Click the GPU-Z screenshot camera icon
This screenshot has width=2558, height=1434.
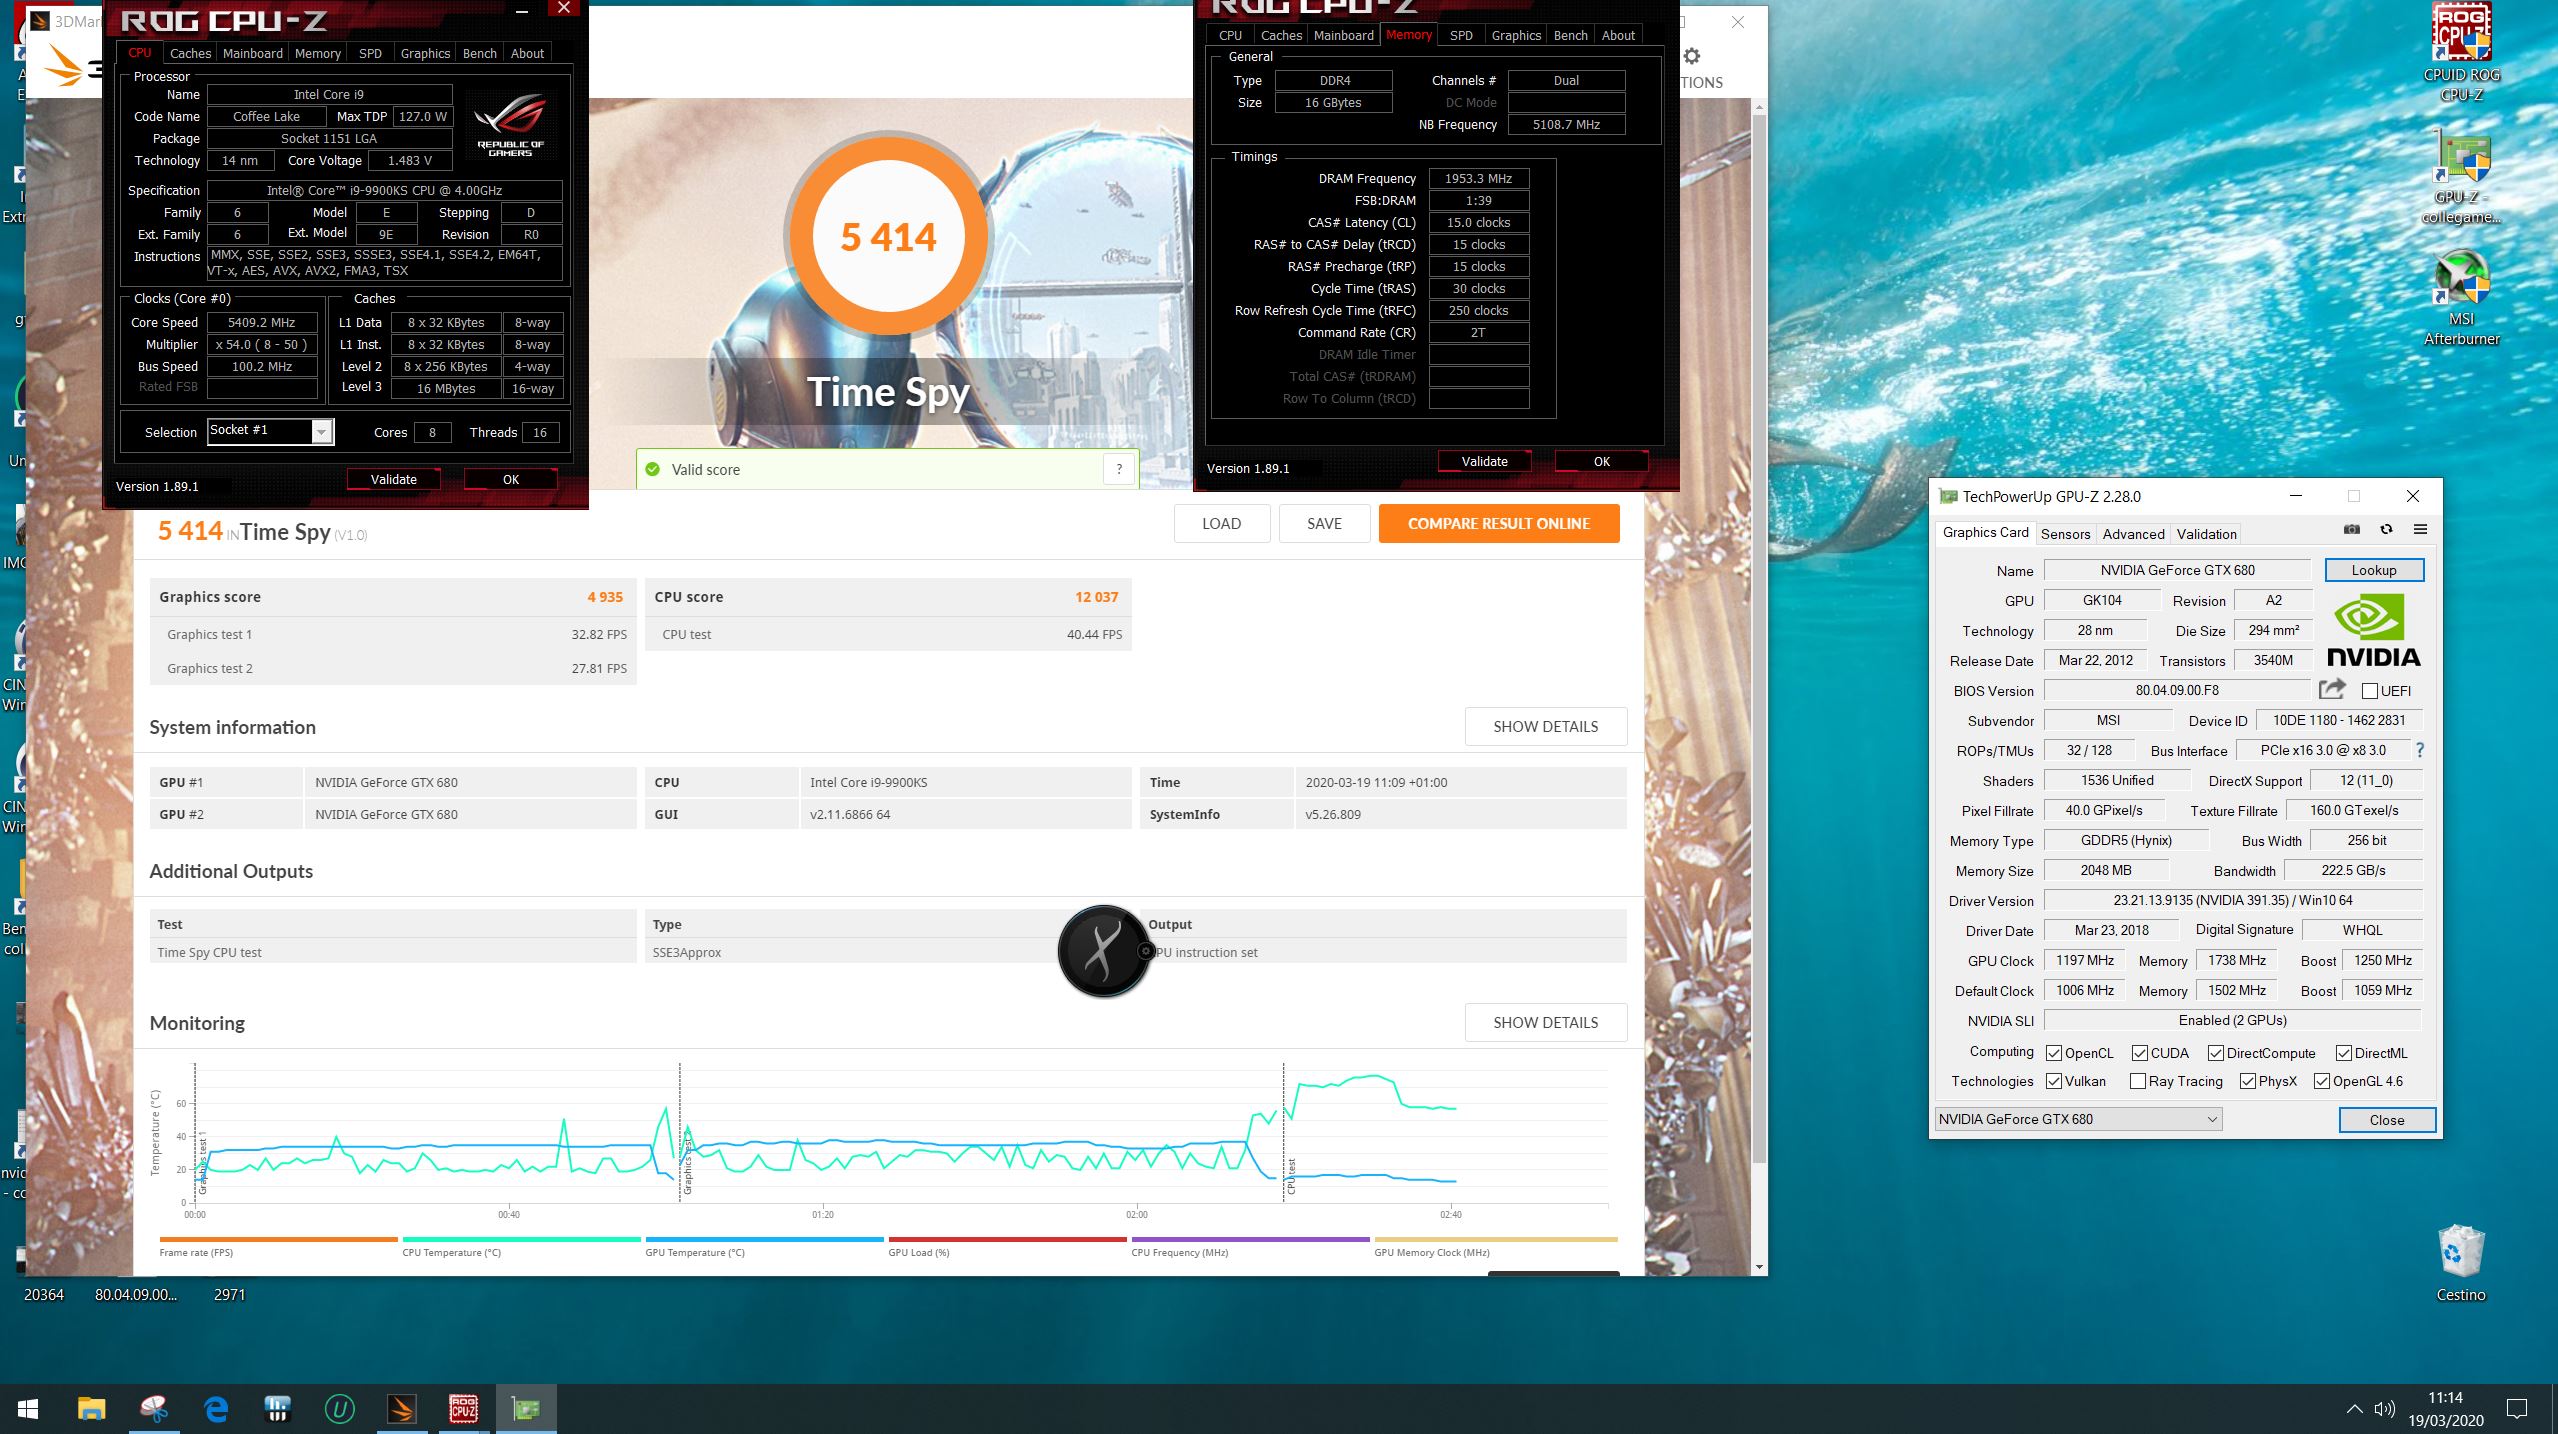tap(2352, 529)
